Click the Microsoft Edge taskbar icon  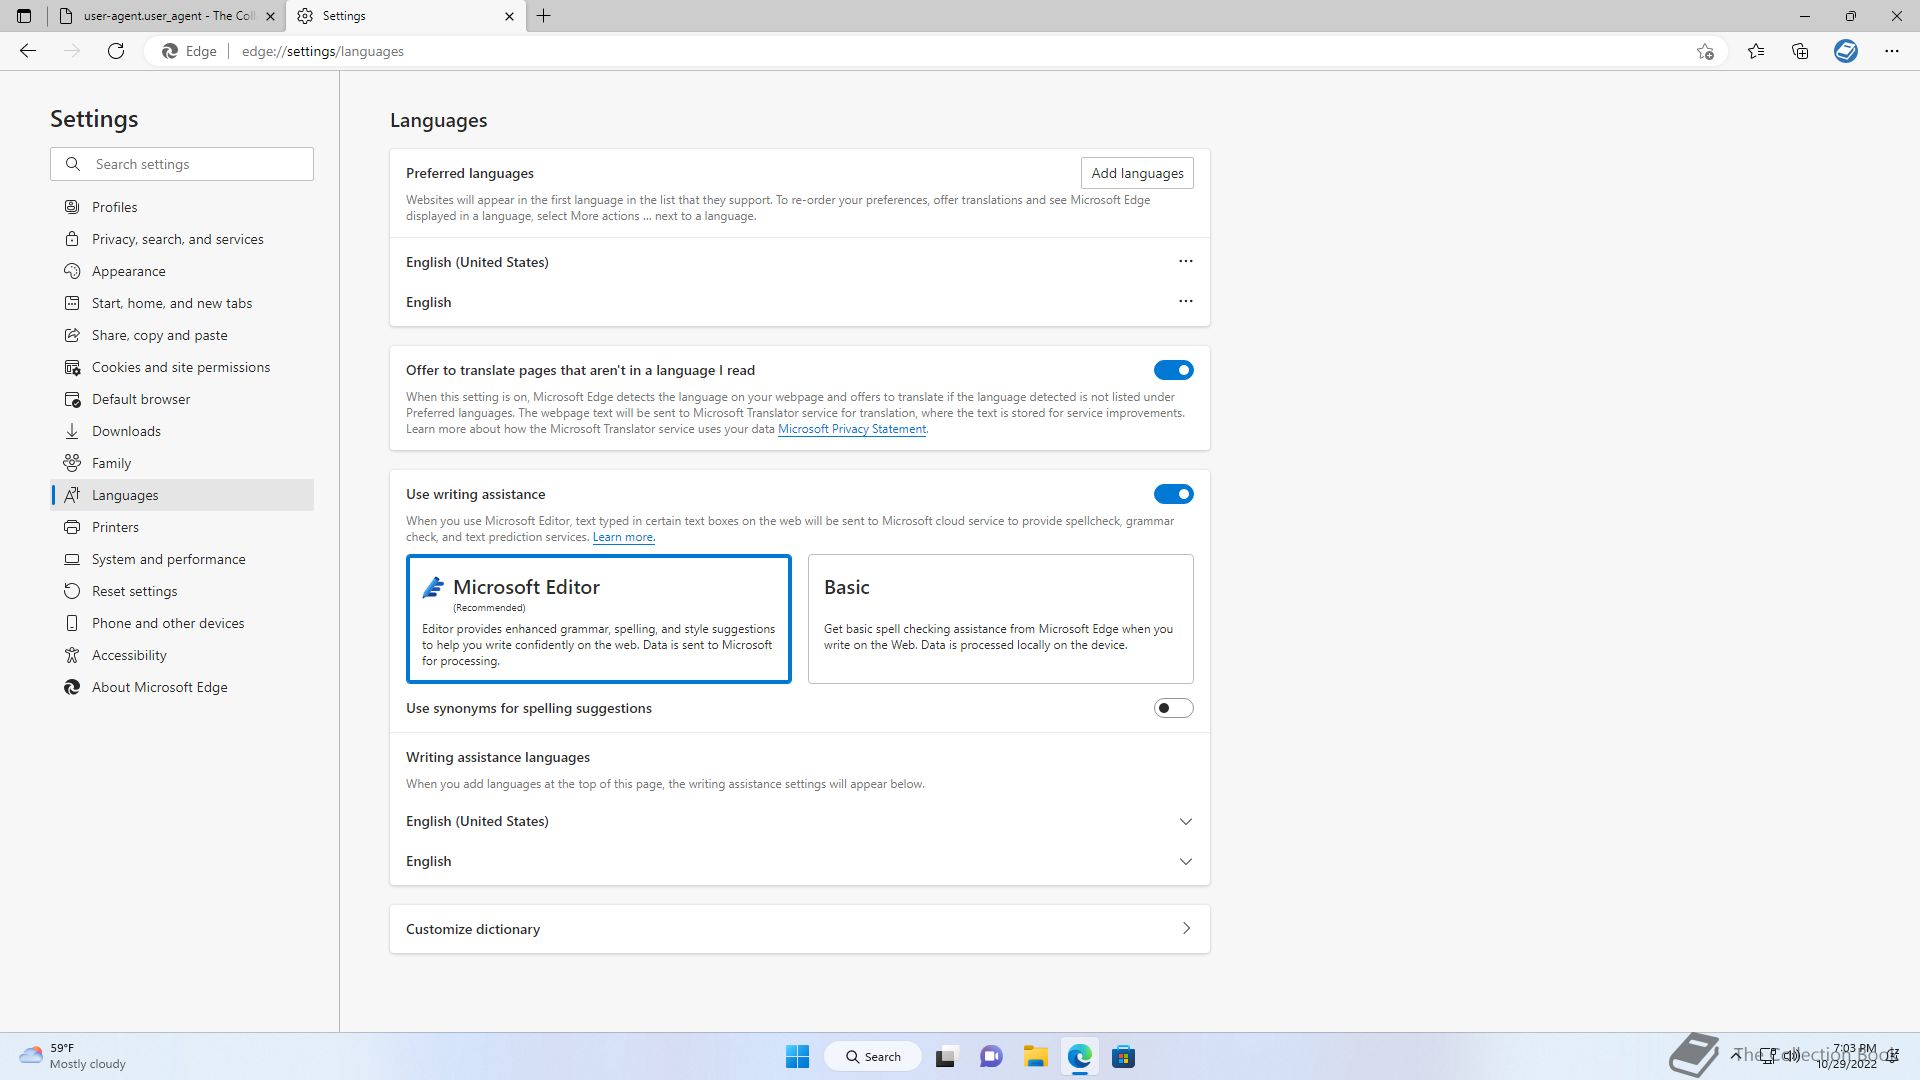(x=1079, y=1056)
